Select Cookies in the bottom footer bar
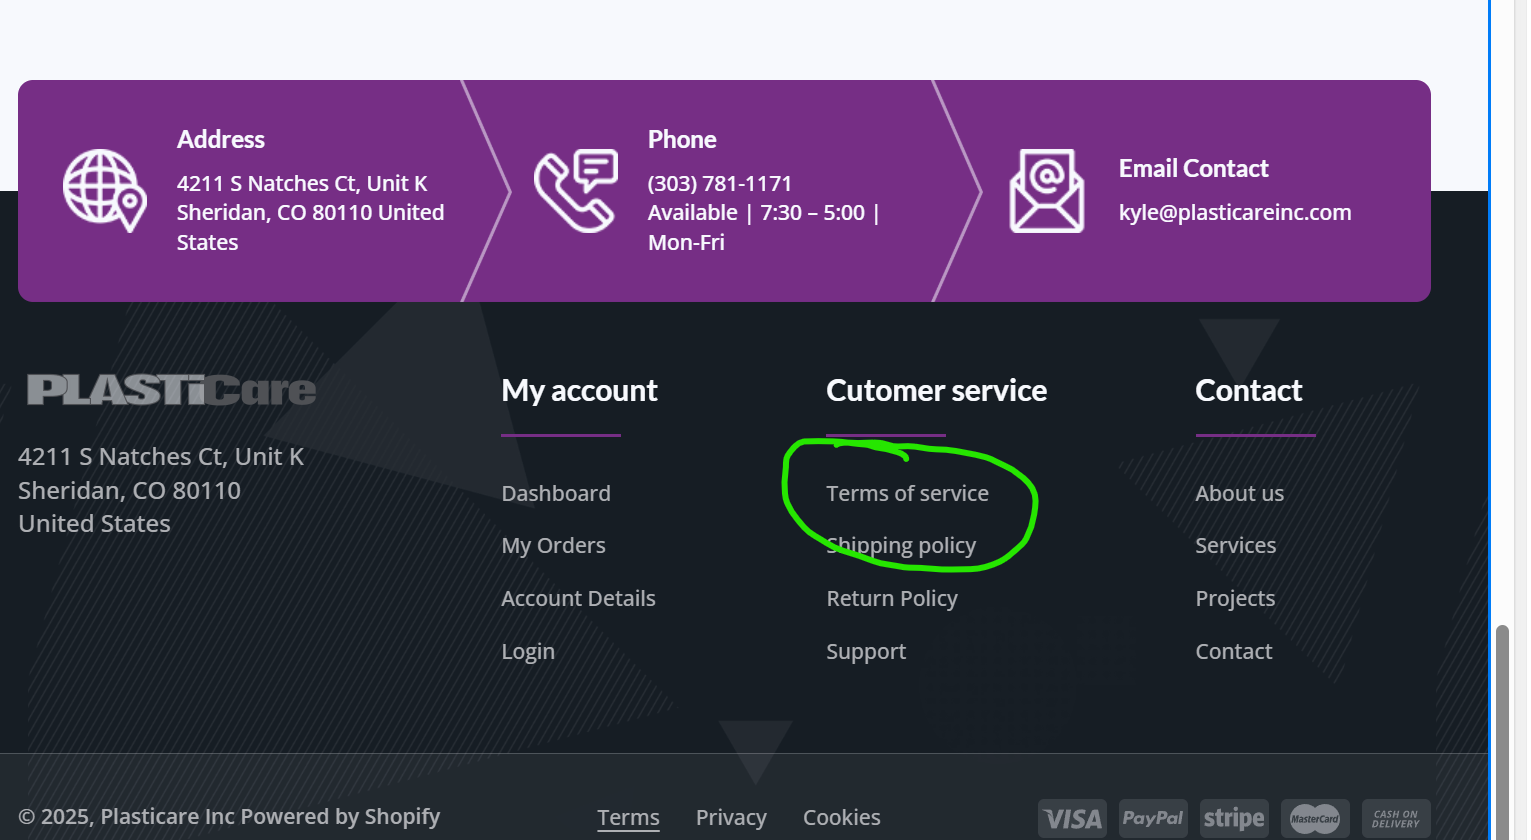 click(842, 818)
